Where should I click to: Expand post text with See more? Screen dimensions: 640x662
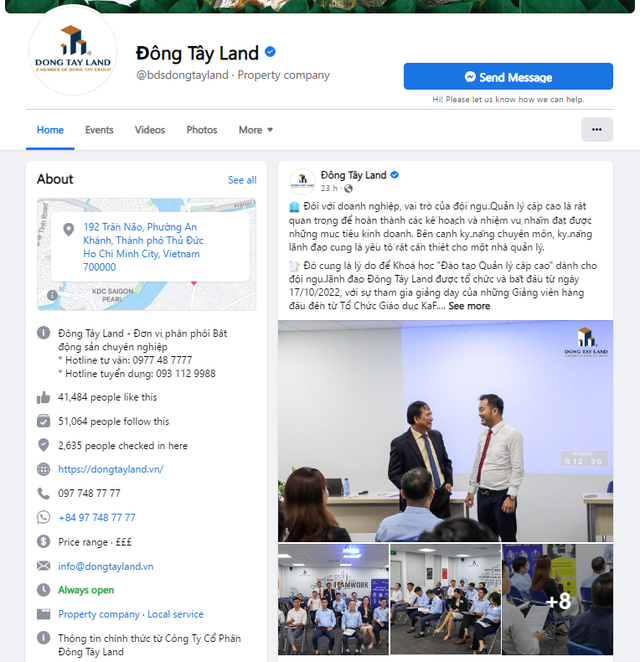point(469,306)
